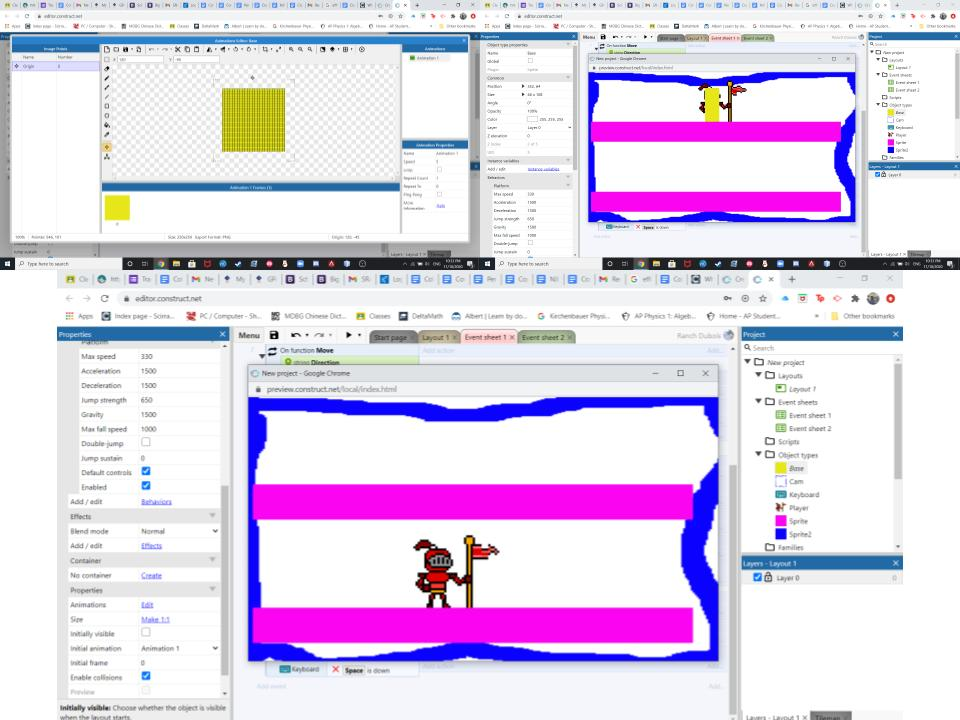Click the blank-page clear image icon in Animations Editor

[x=107, y=49]
